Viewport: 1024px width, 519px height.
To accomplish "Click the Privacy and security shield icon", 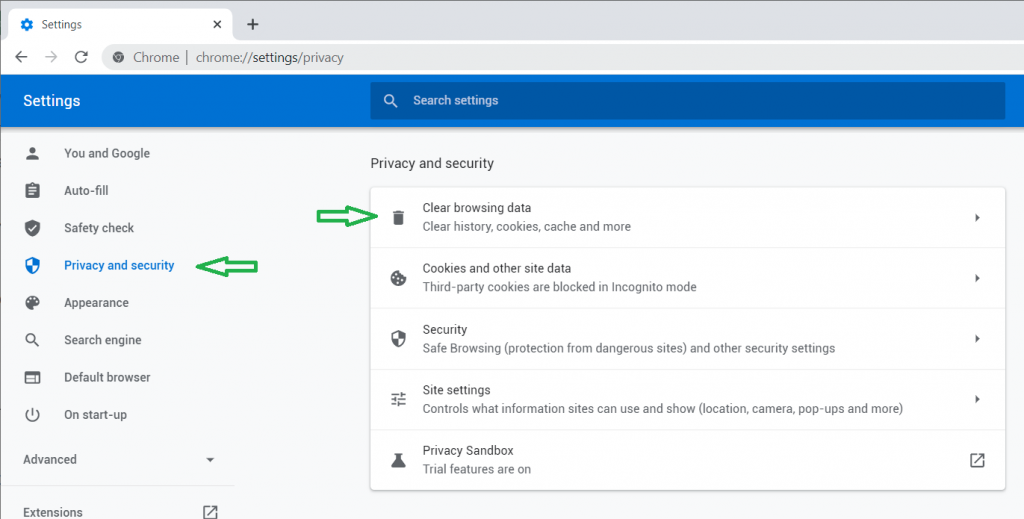I will 32,265.
